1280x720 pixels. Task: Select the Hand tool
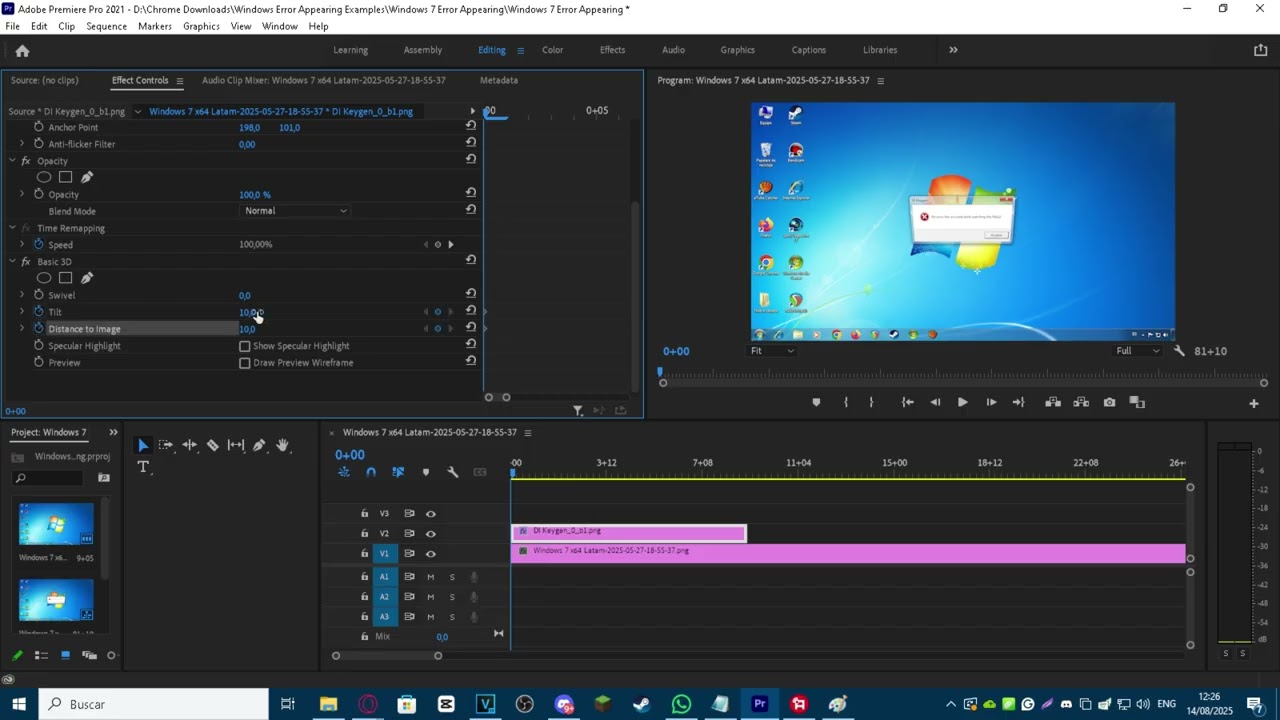(282, 445)
